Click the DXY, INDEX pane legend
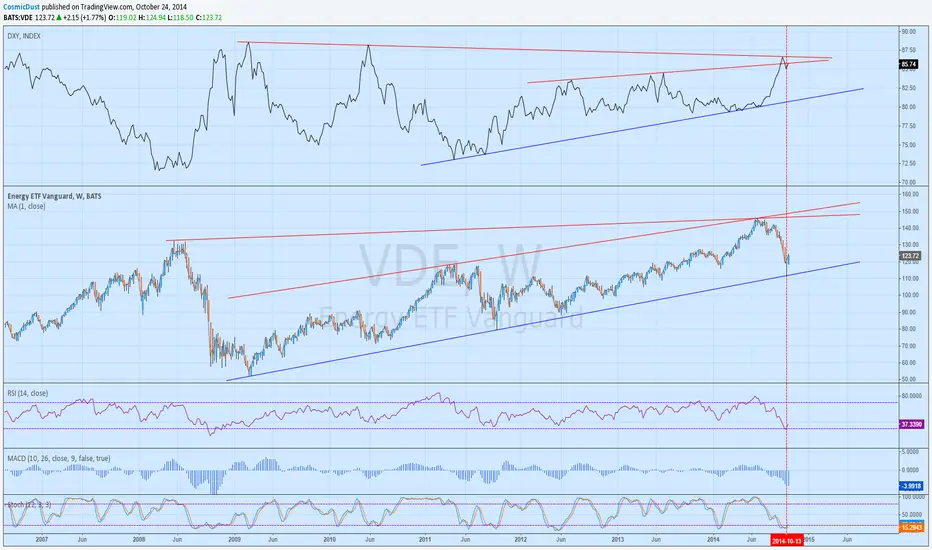Image resolution: width=932 pixels, height=550 pixels. click(x=24, y=36)
